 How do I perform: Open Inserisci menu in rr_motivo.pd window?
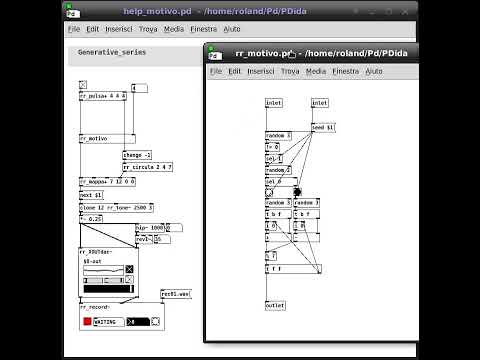pyautogui.click(x=261, y=71)
